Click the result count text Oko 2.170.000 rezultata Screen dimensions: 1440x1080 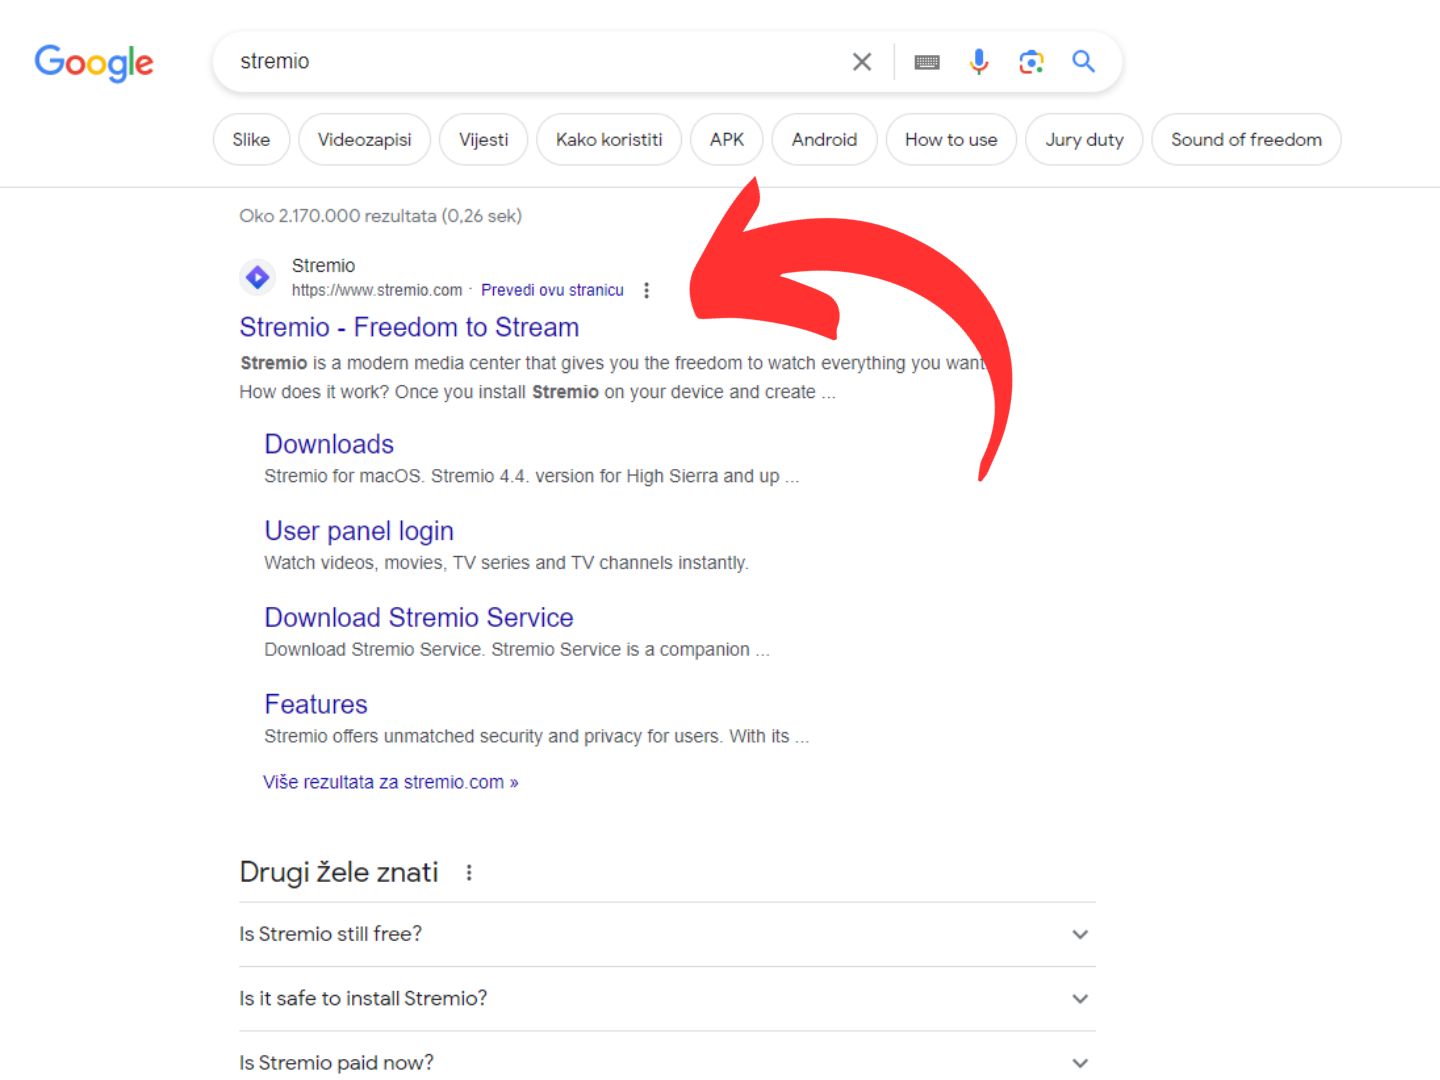(x=380, y=216)
